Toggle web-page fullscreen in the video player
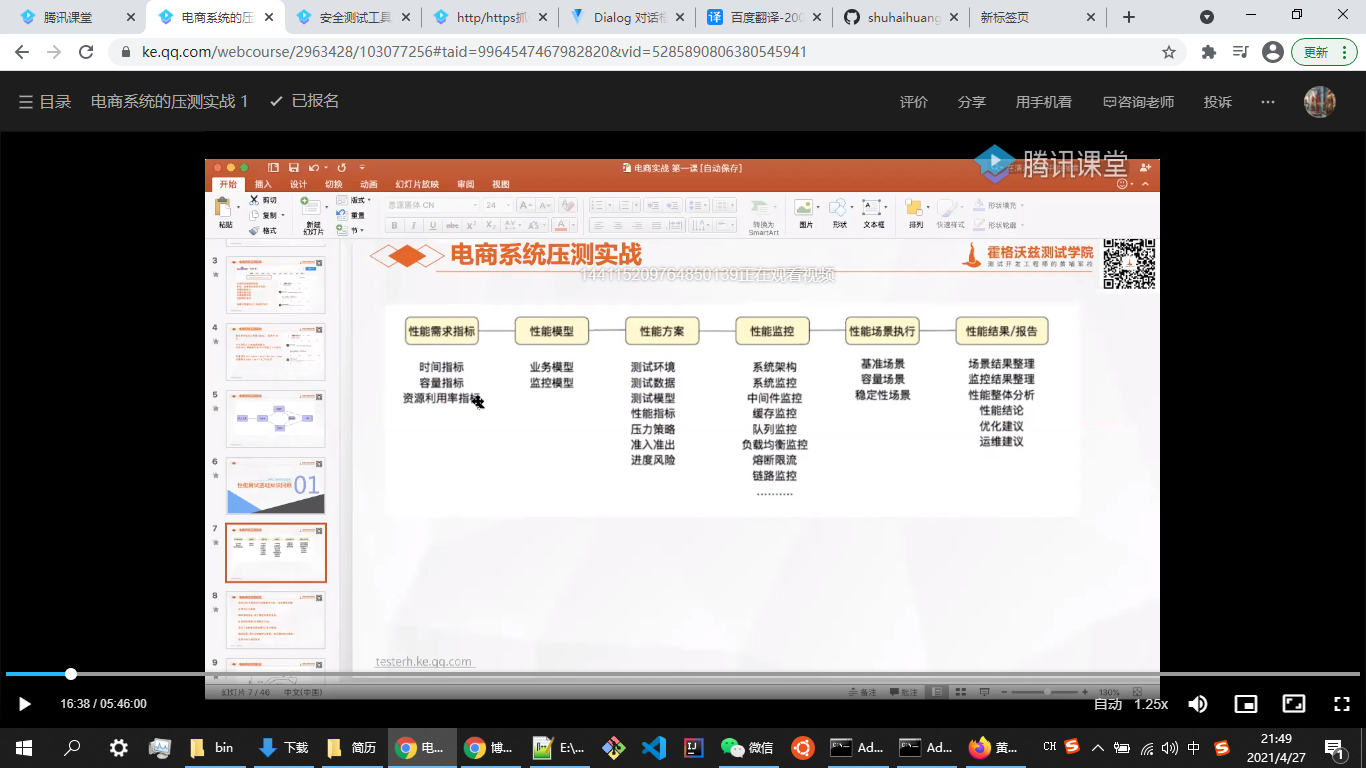This screenshot has height=768, width=1366. pyautogui.click(x=1294, y=704)
